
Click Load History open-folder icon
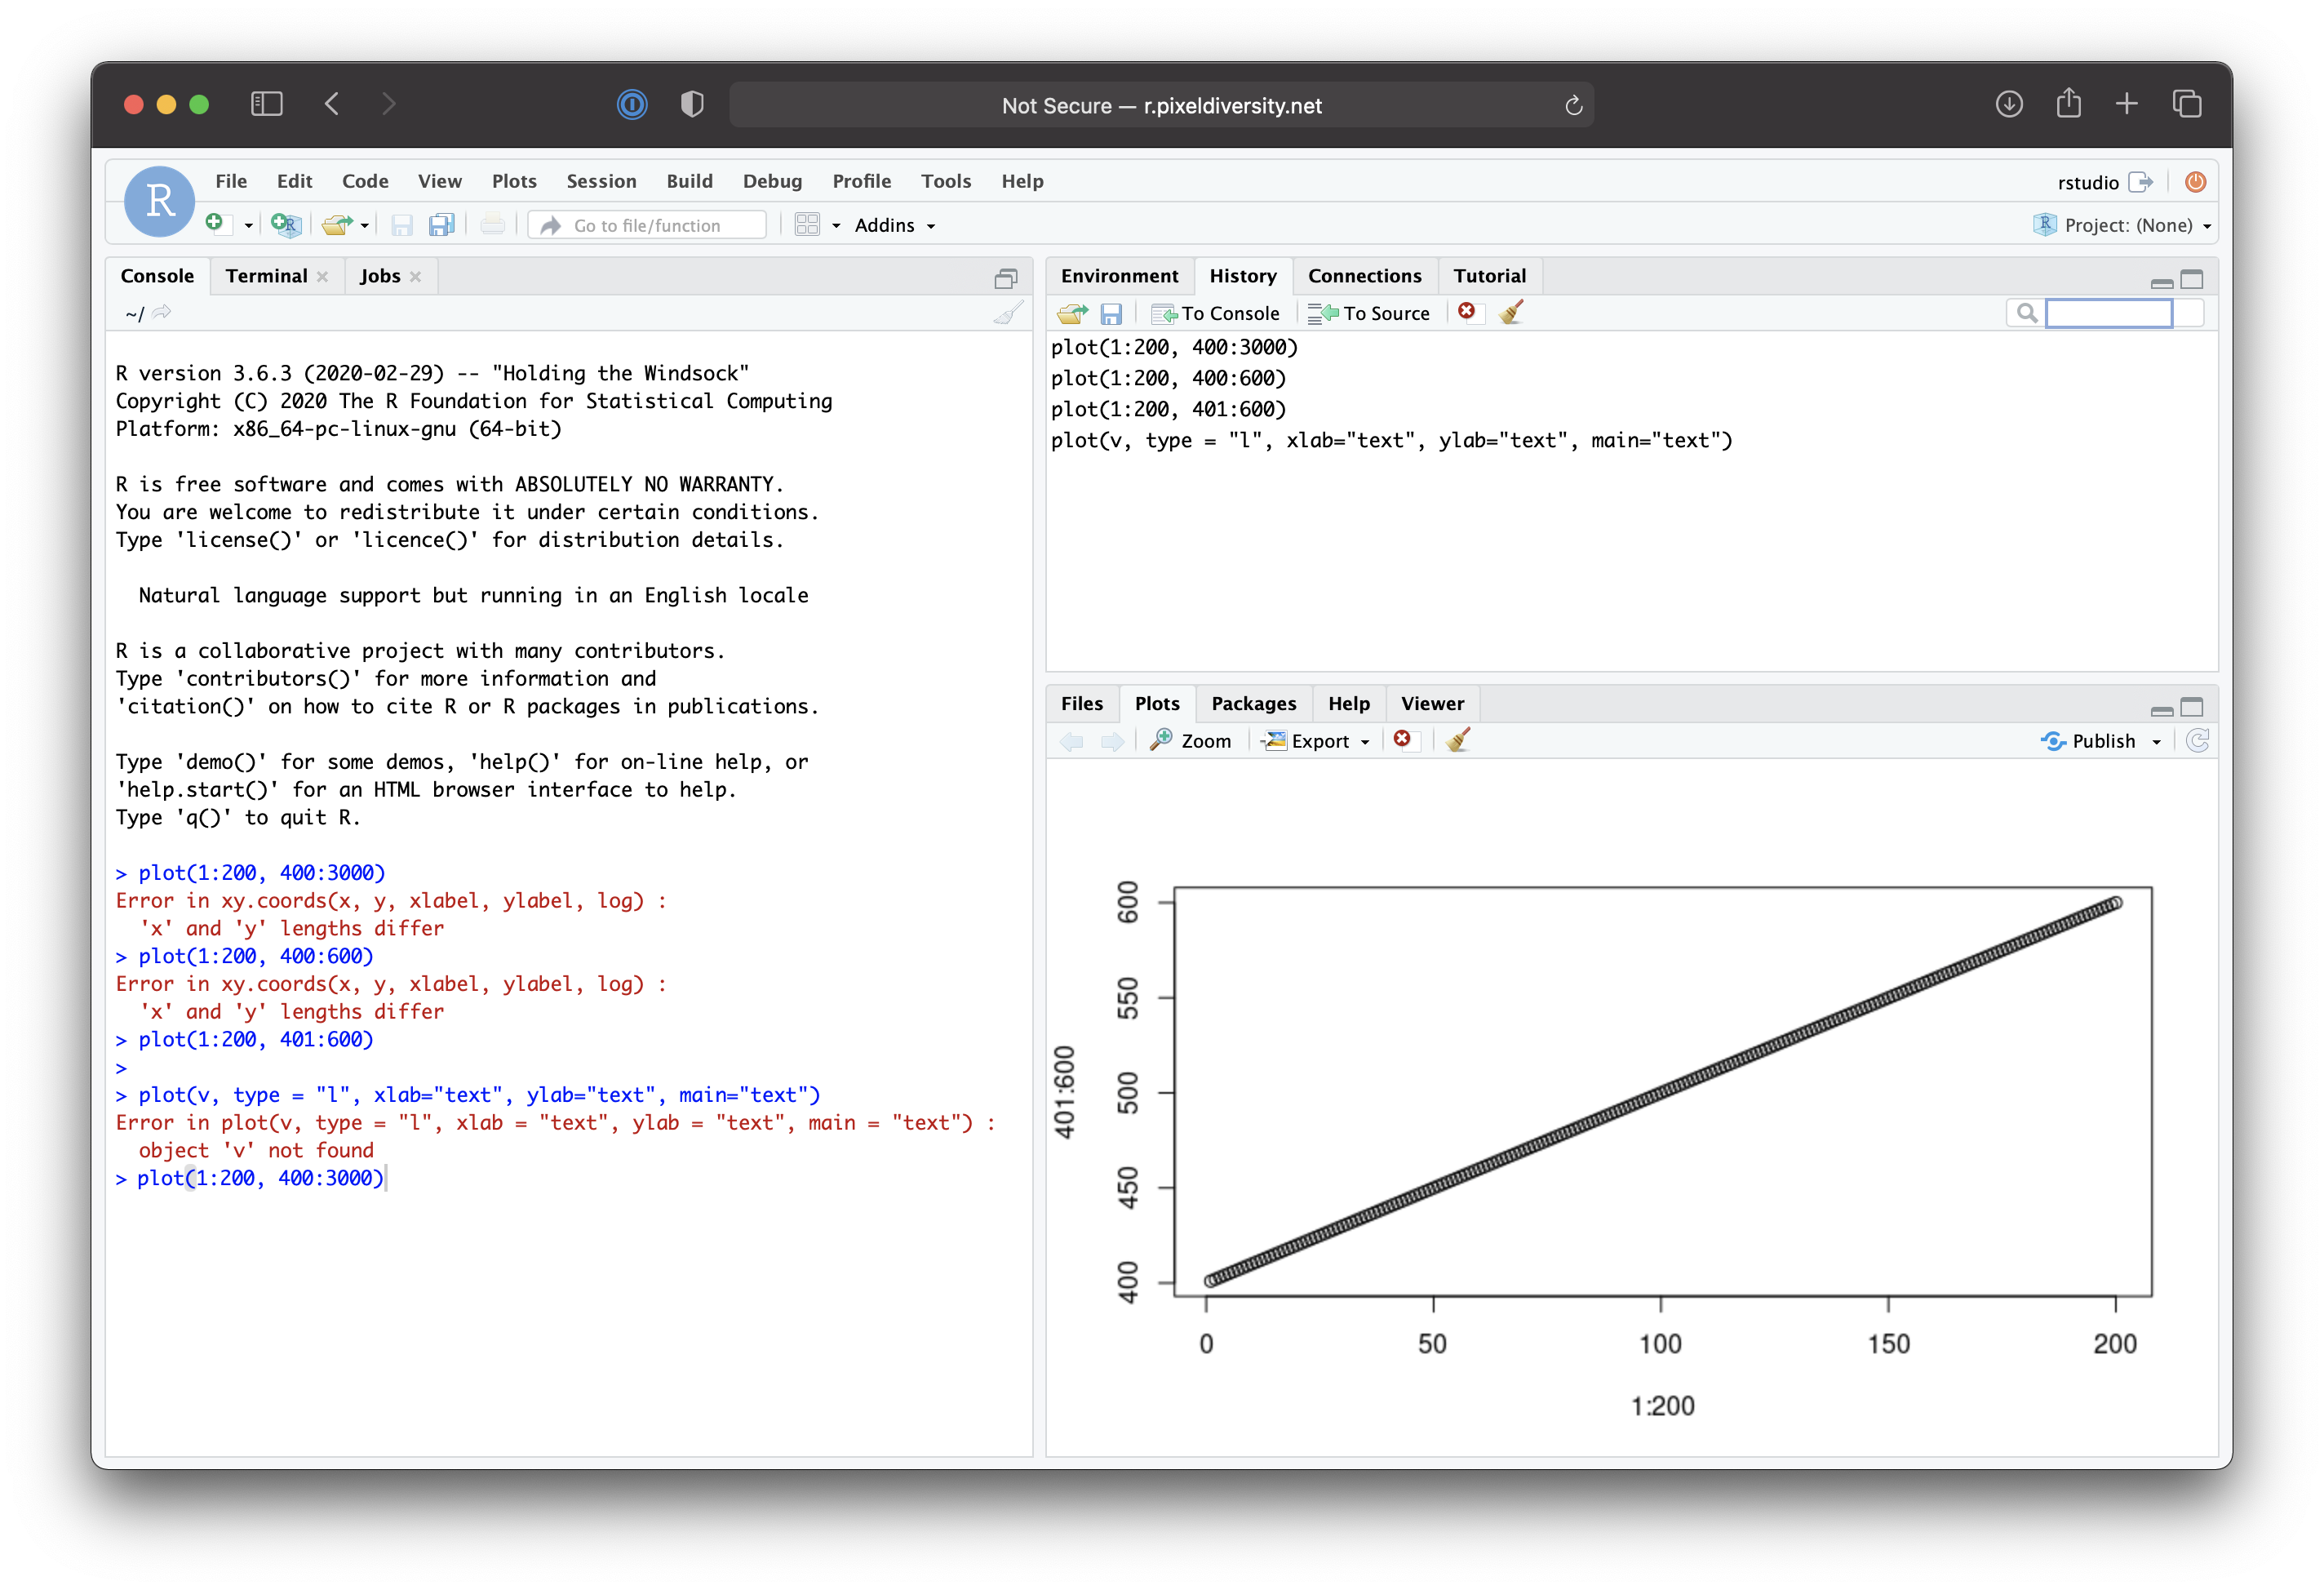(1072, 314)
